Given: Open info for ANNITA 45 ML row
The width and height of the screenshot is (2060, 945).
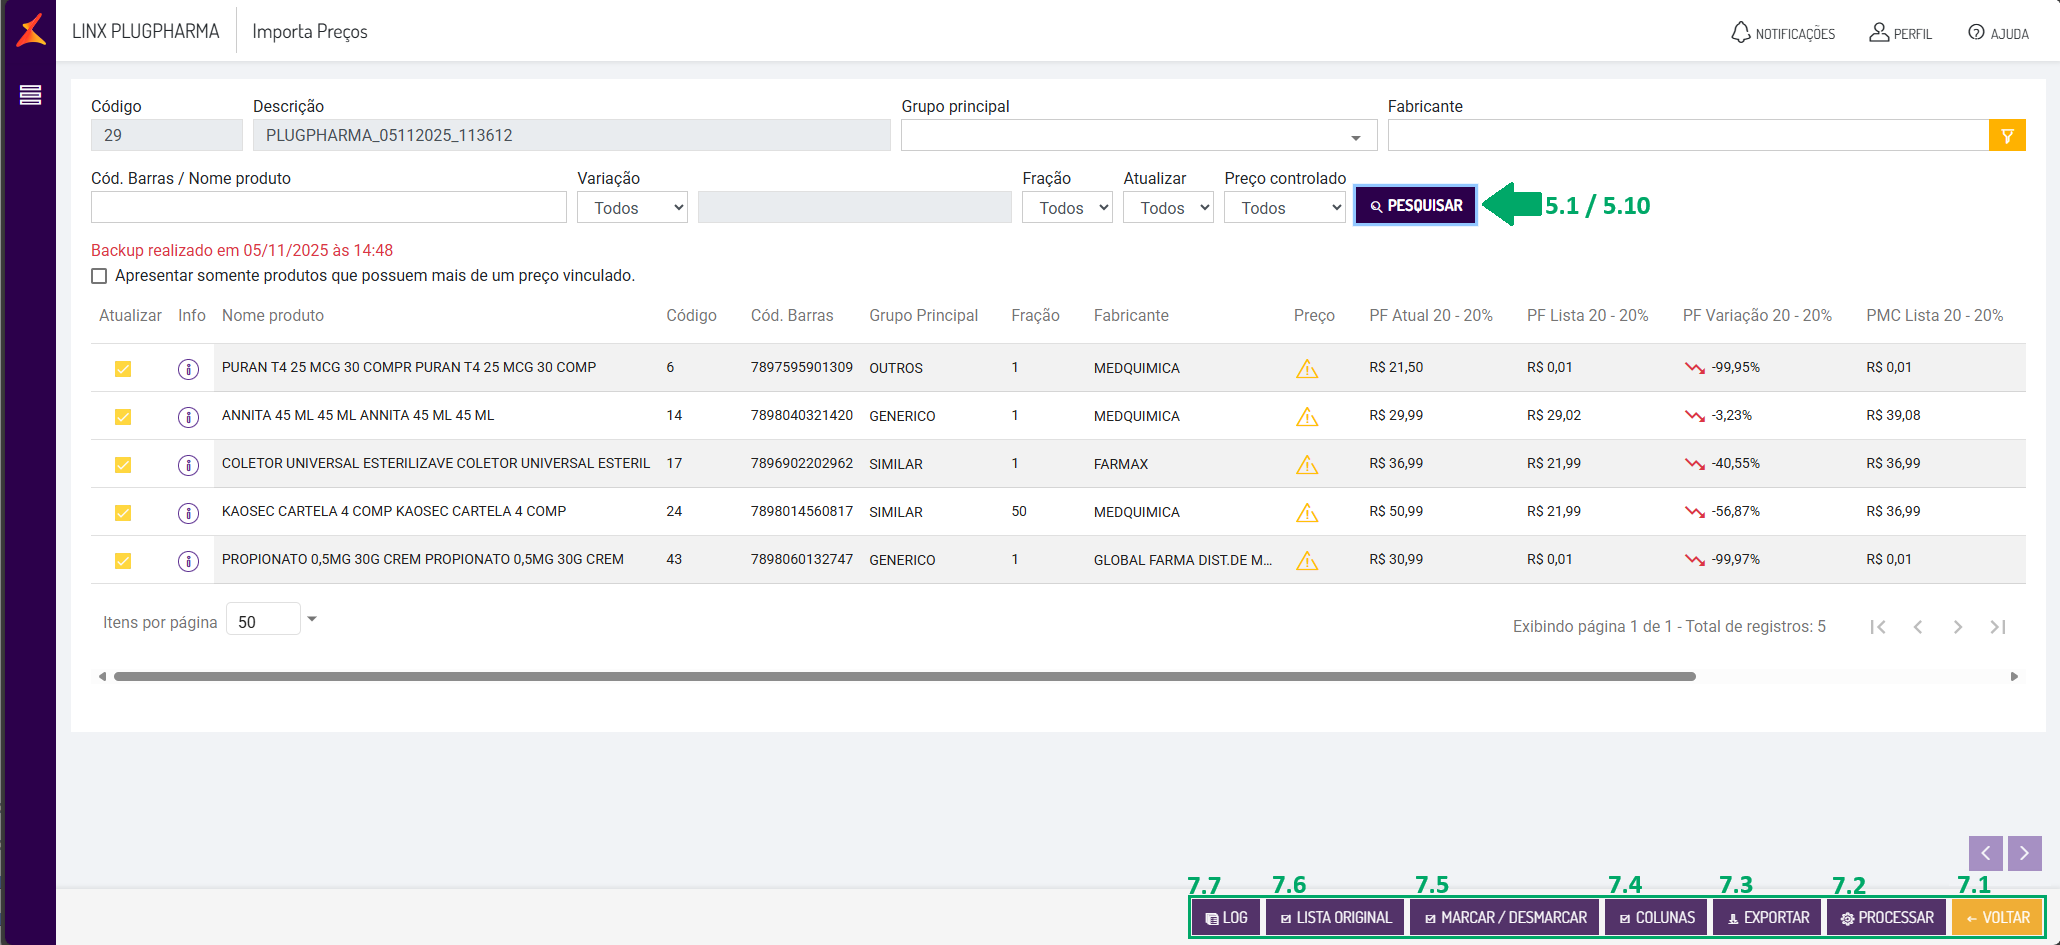Looking at the screenshot, I should [x=188, y=417].
